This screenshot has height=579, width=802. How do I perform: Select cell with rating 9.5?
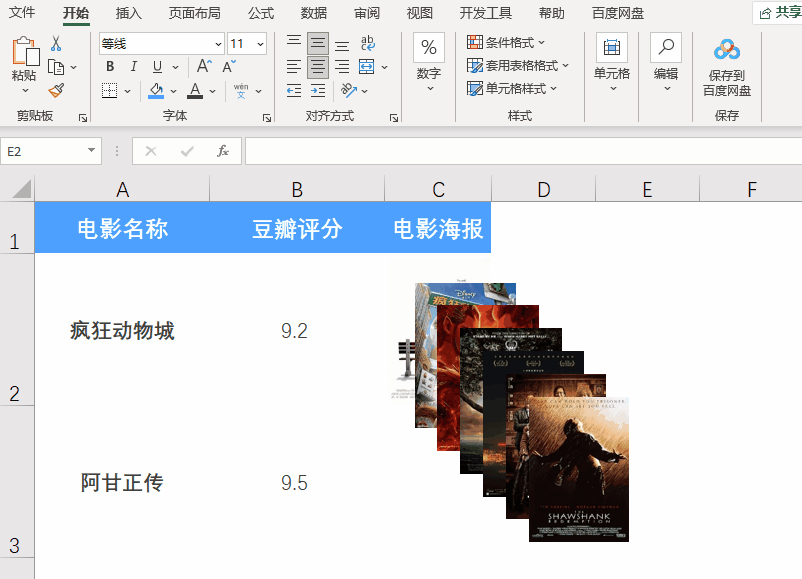coord(295,482)
